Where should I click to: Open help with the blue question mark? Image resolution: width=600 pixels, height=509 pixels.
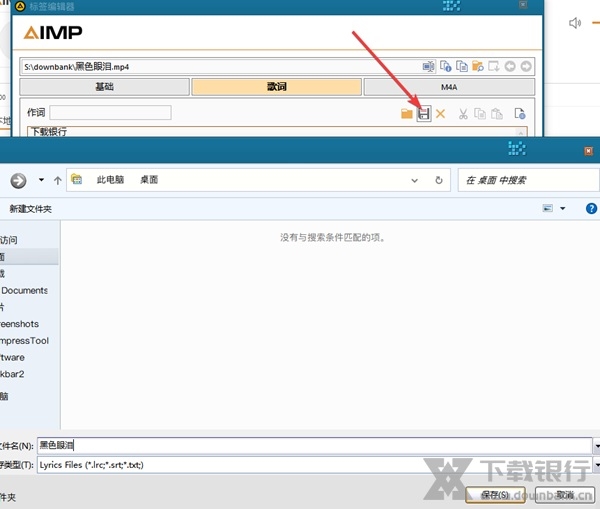point(591,209)
